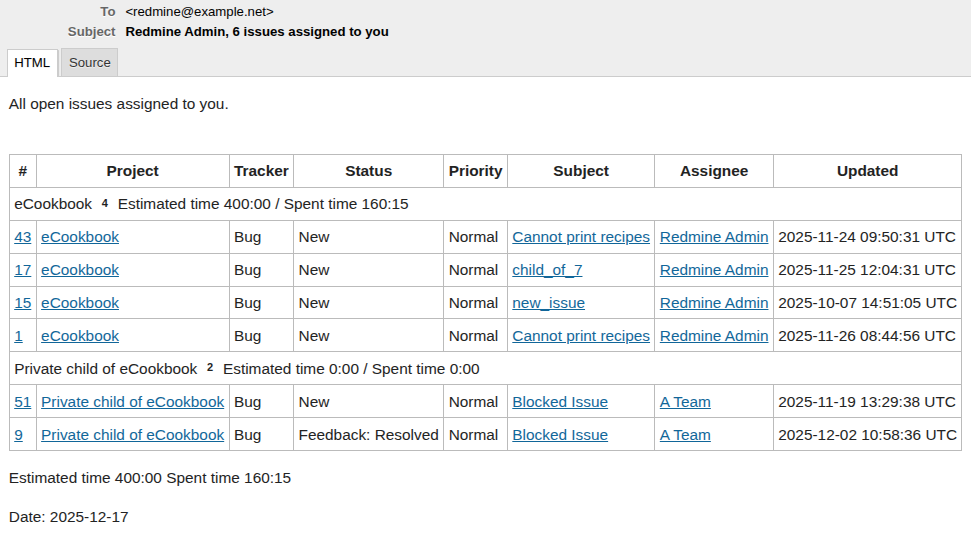Viewport: 971px width, 542px height.
Task: Open issue number 43 link
Action: (23, 237)
